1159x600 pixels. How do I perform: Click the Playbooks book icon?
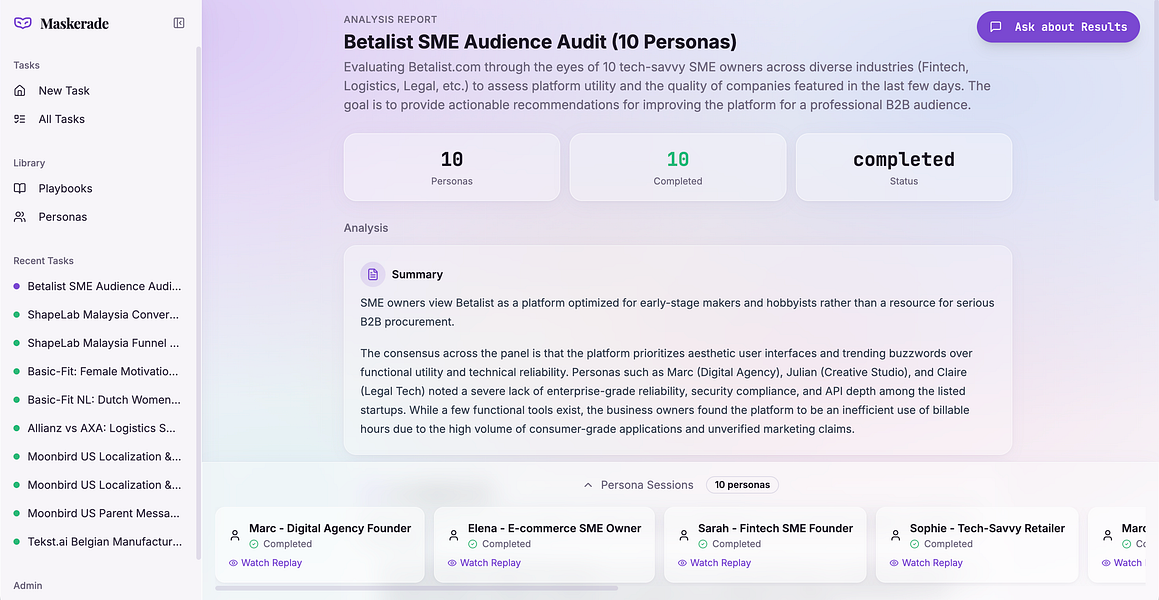pyautogui.click(x=20, y=188)
